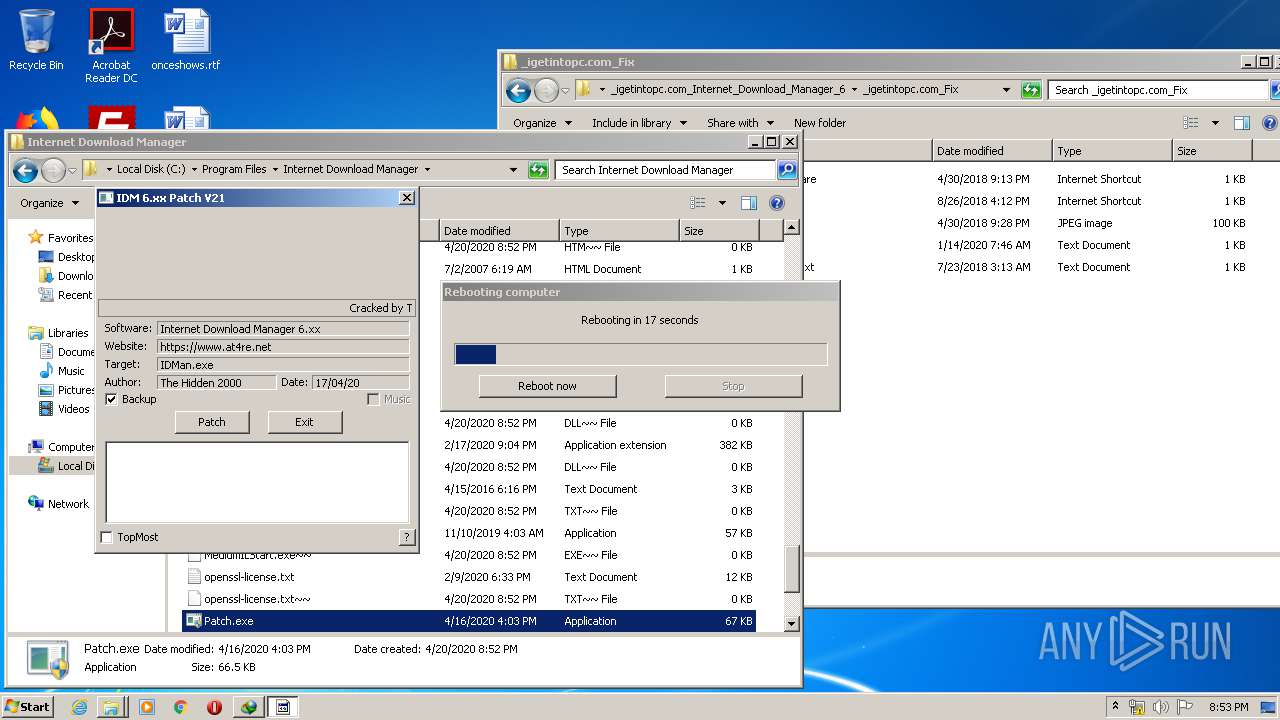Open help icon in Internet Download Manager explorer
1280x720 pixels.
pyautogui.click(x=776, y=203)
